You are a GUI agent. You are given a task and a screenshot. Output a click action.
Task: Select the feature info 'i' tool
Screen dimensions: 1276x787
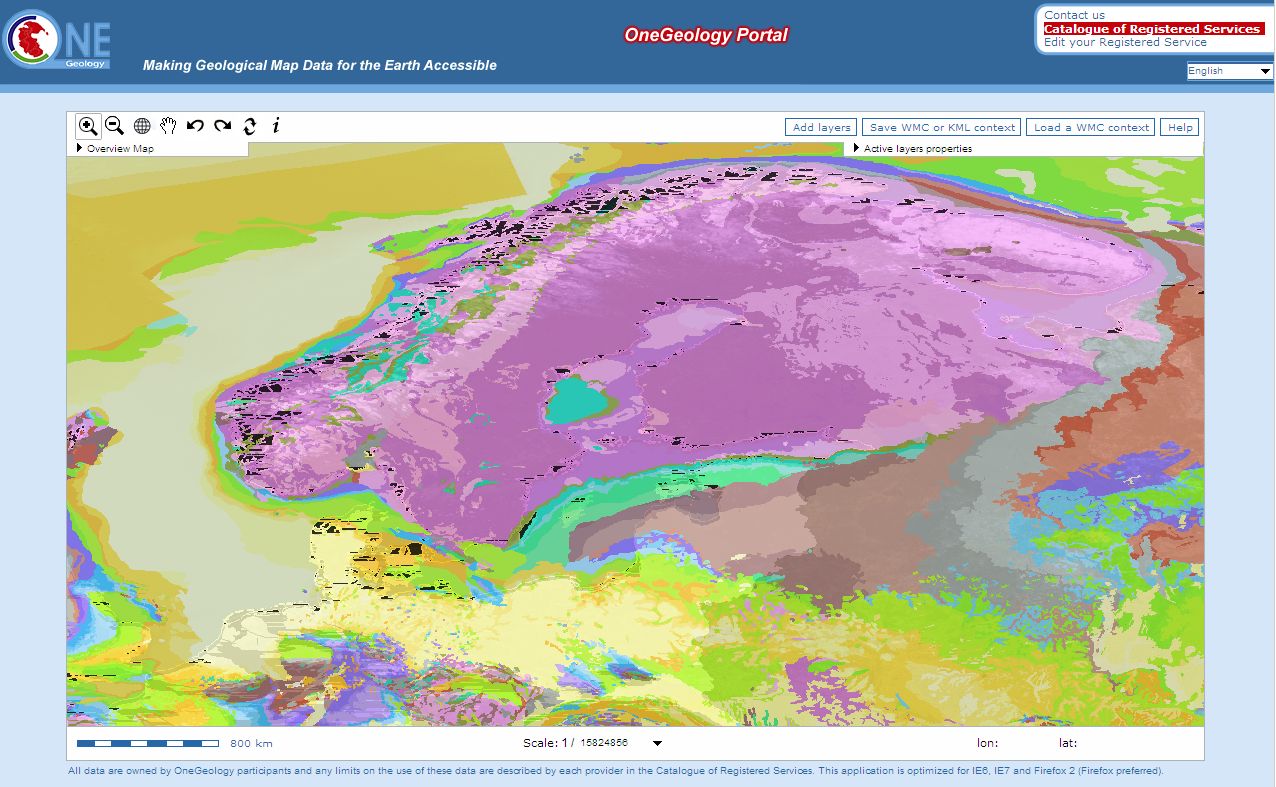click(277, 126)
